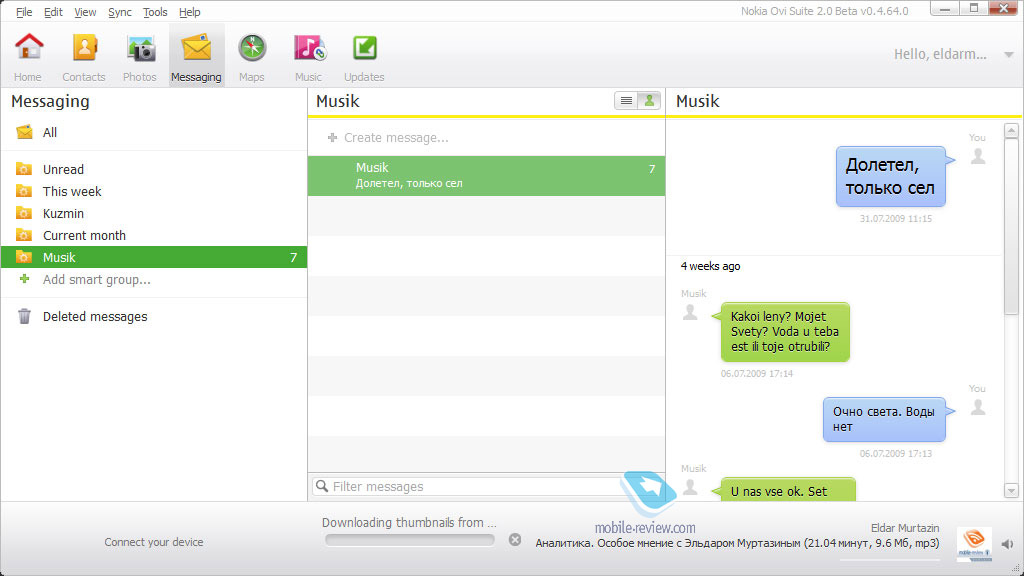Click the audio playback progress line
Image resolution: width=1024 pixels, height=576 pixels.
pyautogui.click(x=889, y=560)
